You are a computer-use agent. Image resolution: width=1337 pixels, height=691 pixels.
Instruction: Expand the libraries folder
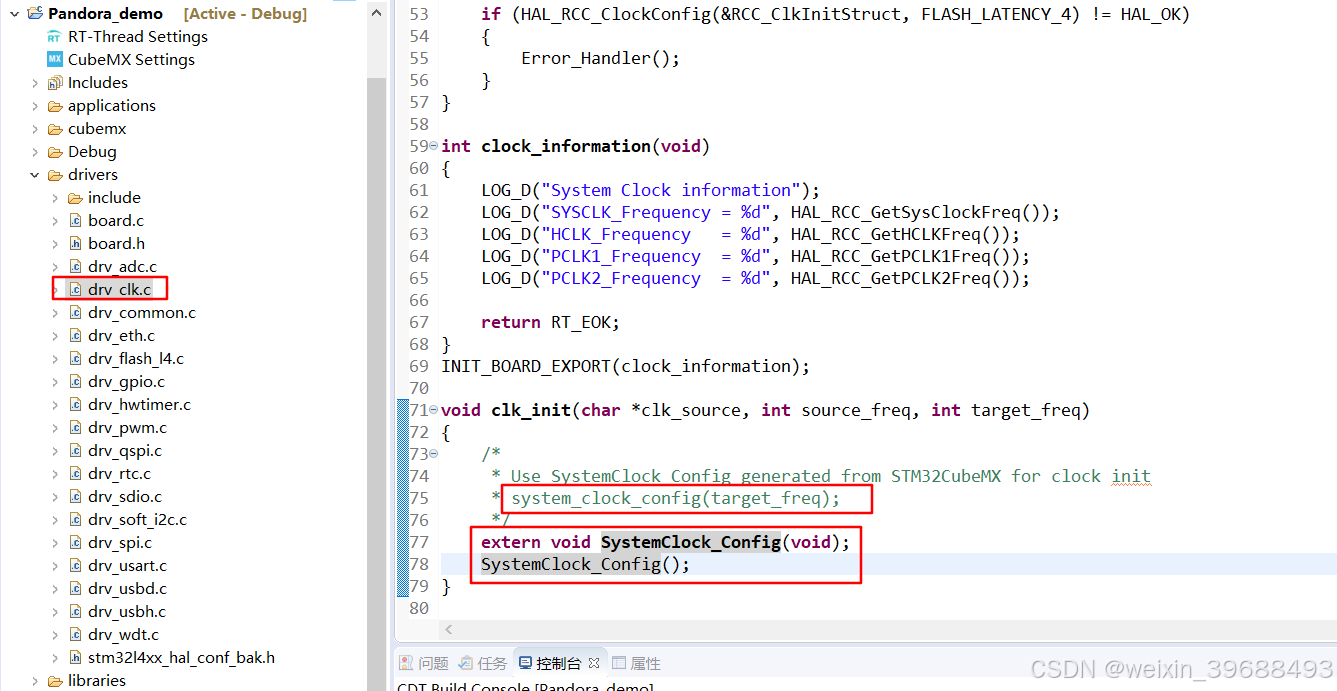35,681
